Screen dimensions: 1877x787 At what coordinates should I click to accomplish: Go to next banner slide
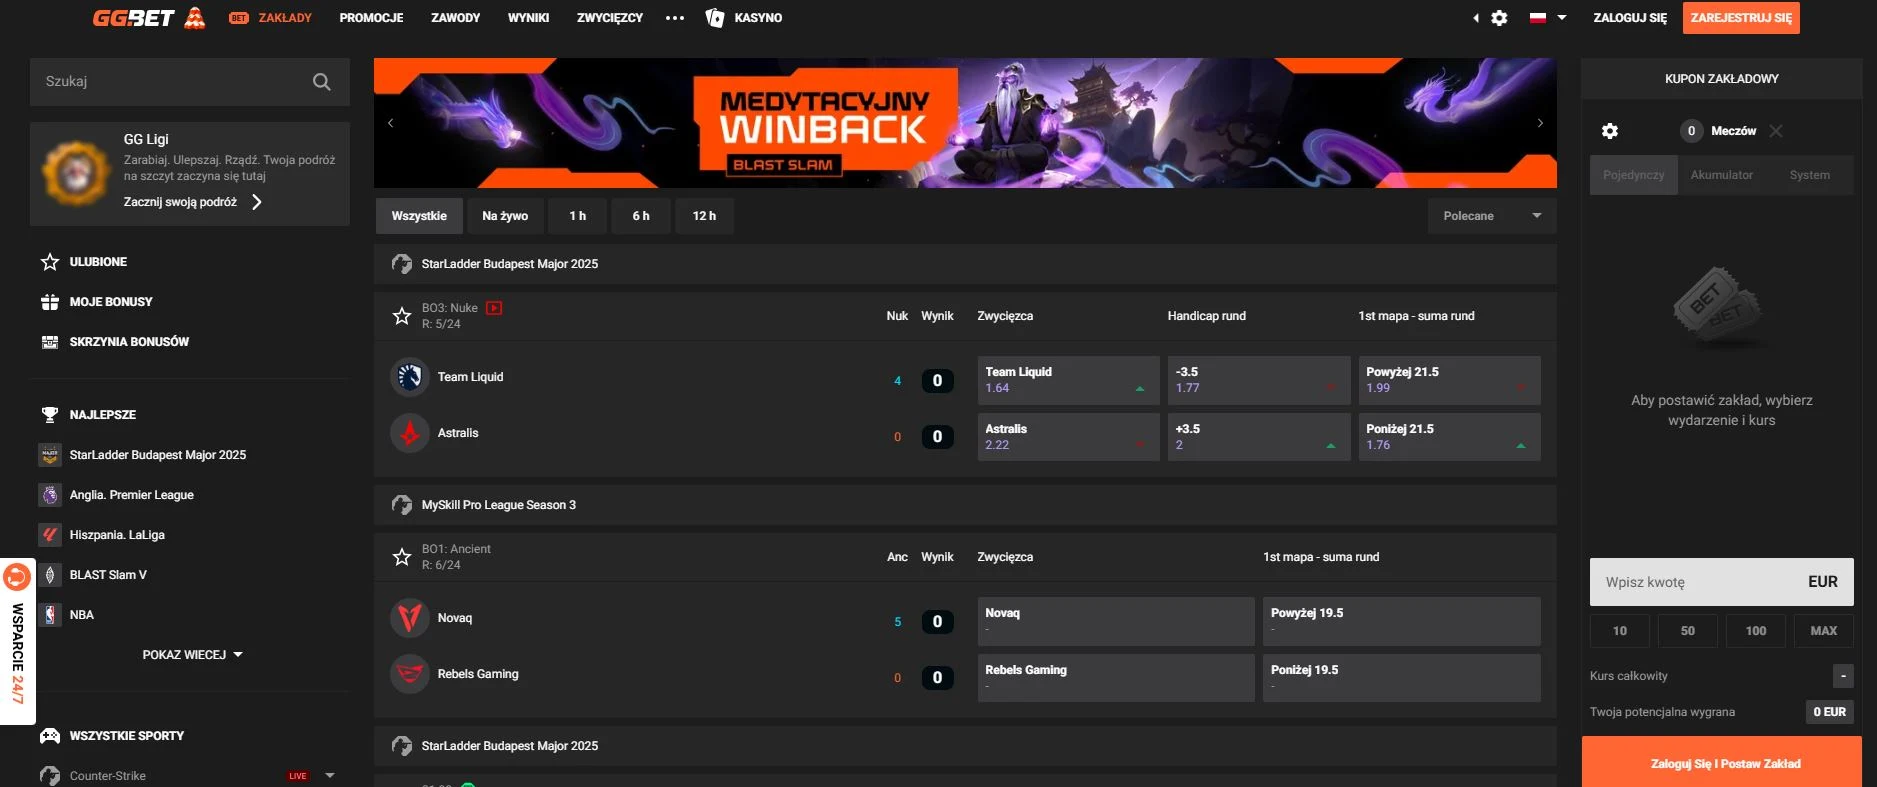click(x=1540, y=123)
